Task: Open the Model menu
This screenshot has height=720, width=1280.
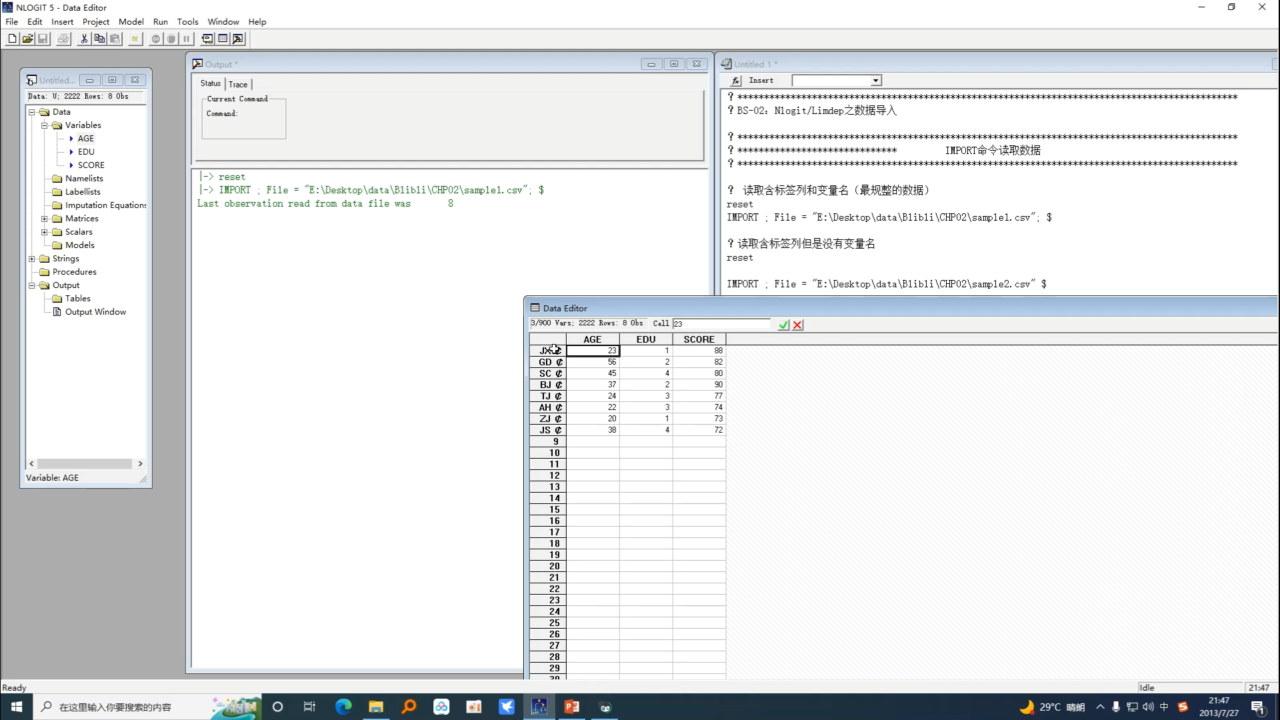Action: (x=131, y=21)
